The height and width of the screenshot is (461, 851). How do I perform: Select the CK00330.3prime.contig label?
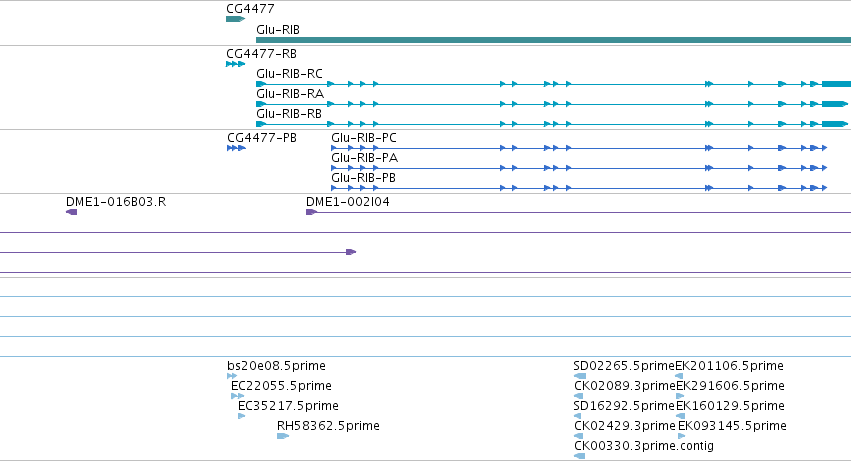pos(644,446)
